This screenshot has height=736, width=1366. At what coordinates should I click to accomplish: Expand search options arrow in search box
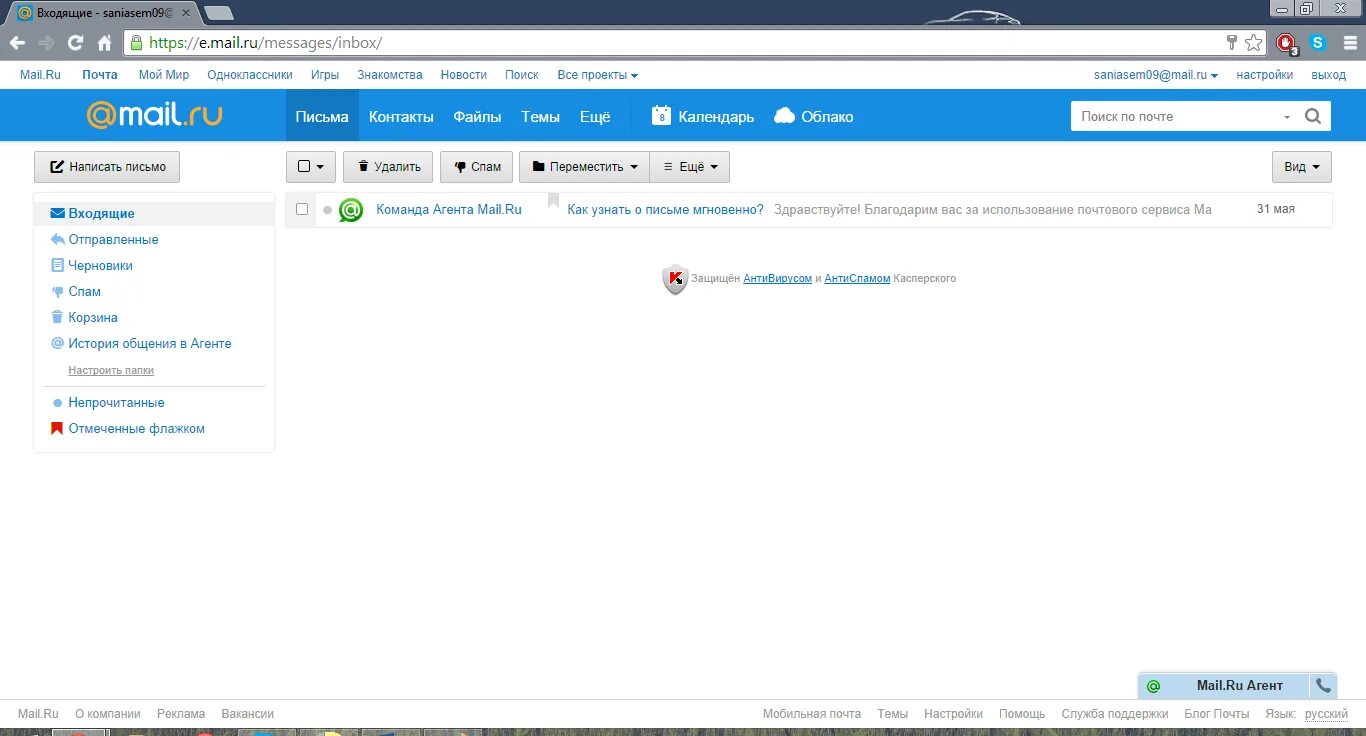1287,117
